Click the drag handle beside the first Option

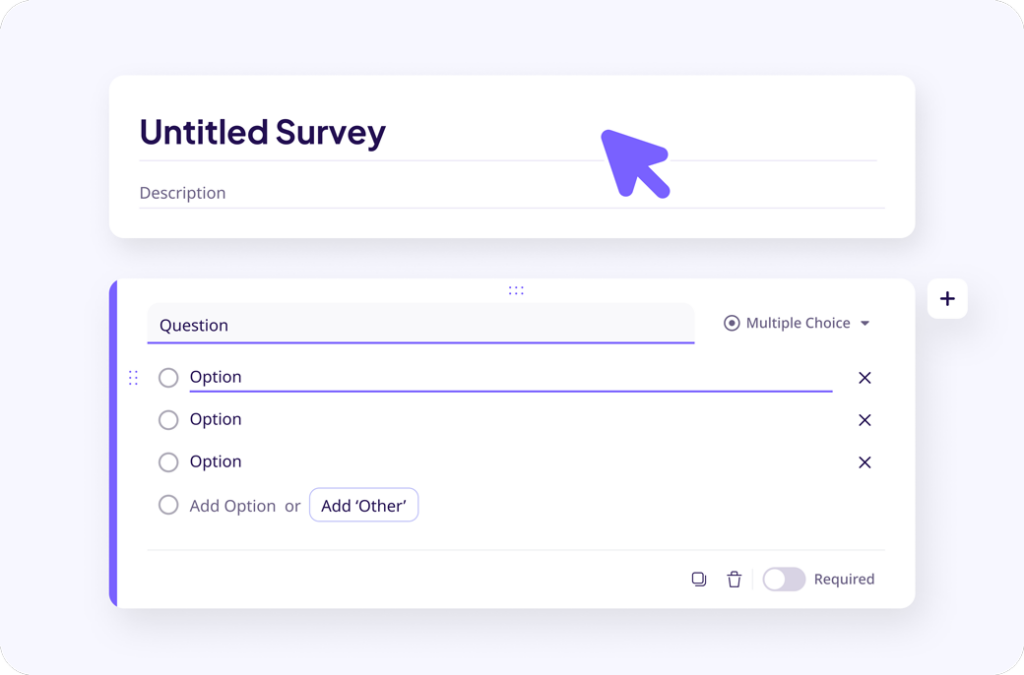click(133, 378)
